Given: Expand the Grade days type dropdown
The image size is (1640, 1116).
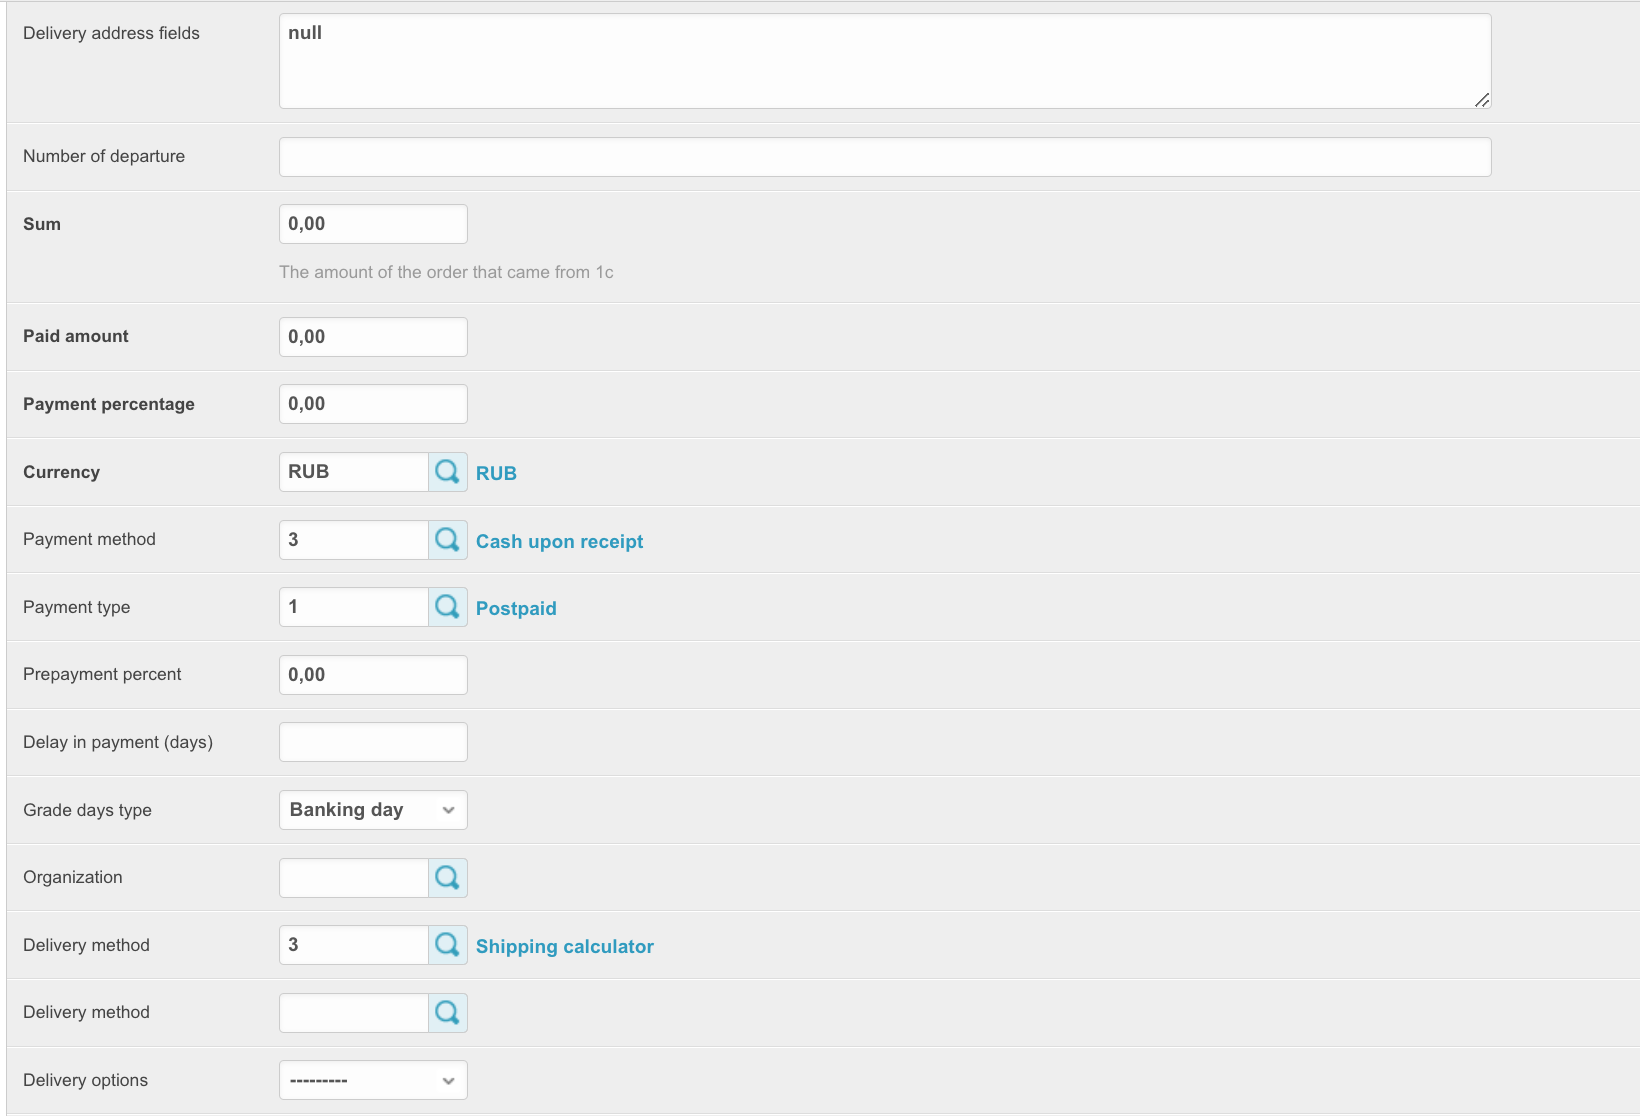Looking at the screenshot, I should 372,810.
